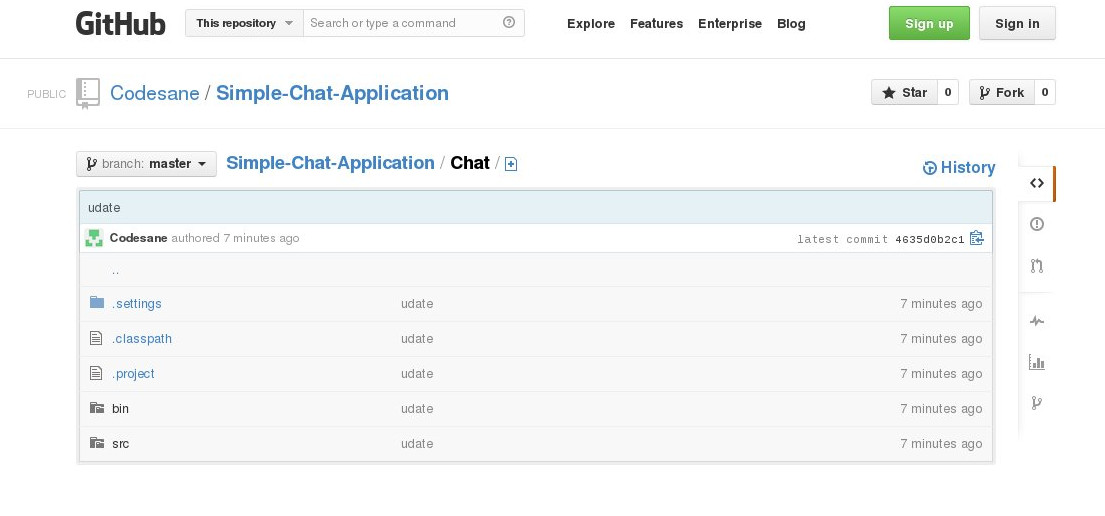The image size is (1105, 516).
Task: Open the This repository search scope dropdown
Action: tap(245, 23)
